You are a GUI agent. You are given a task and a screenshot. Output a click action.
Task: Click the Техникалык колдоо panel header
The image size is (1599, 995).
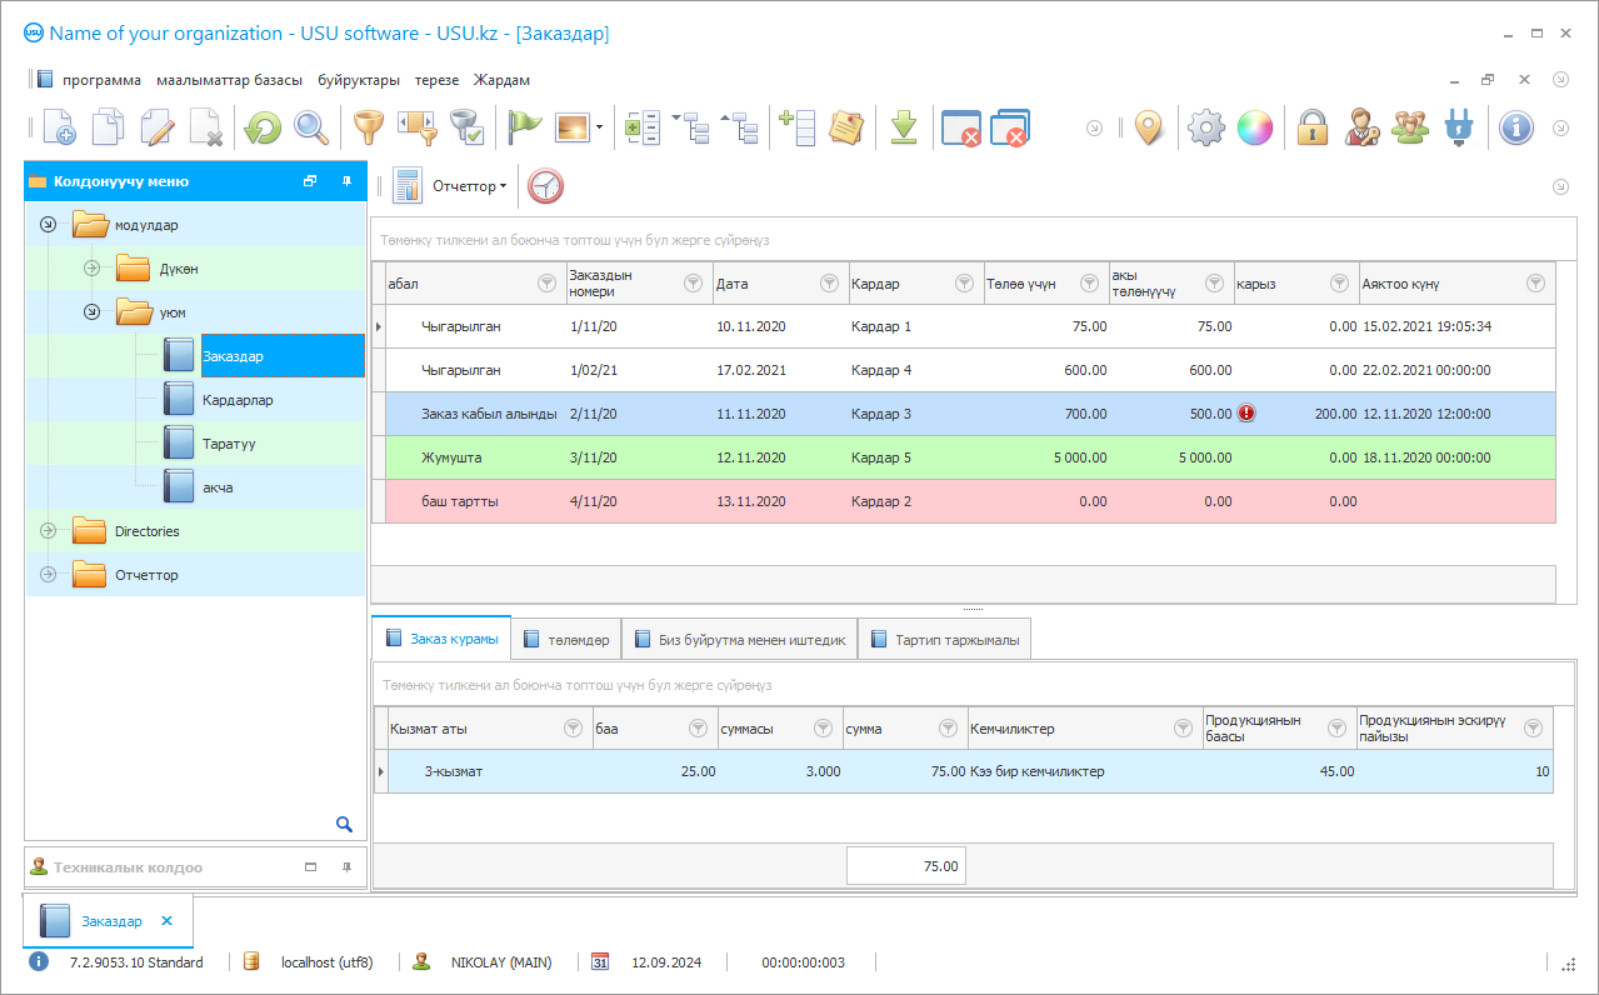point(195,867)
